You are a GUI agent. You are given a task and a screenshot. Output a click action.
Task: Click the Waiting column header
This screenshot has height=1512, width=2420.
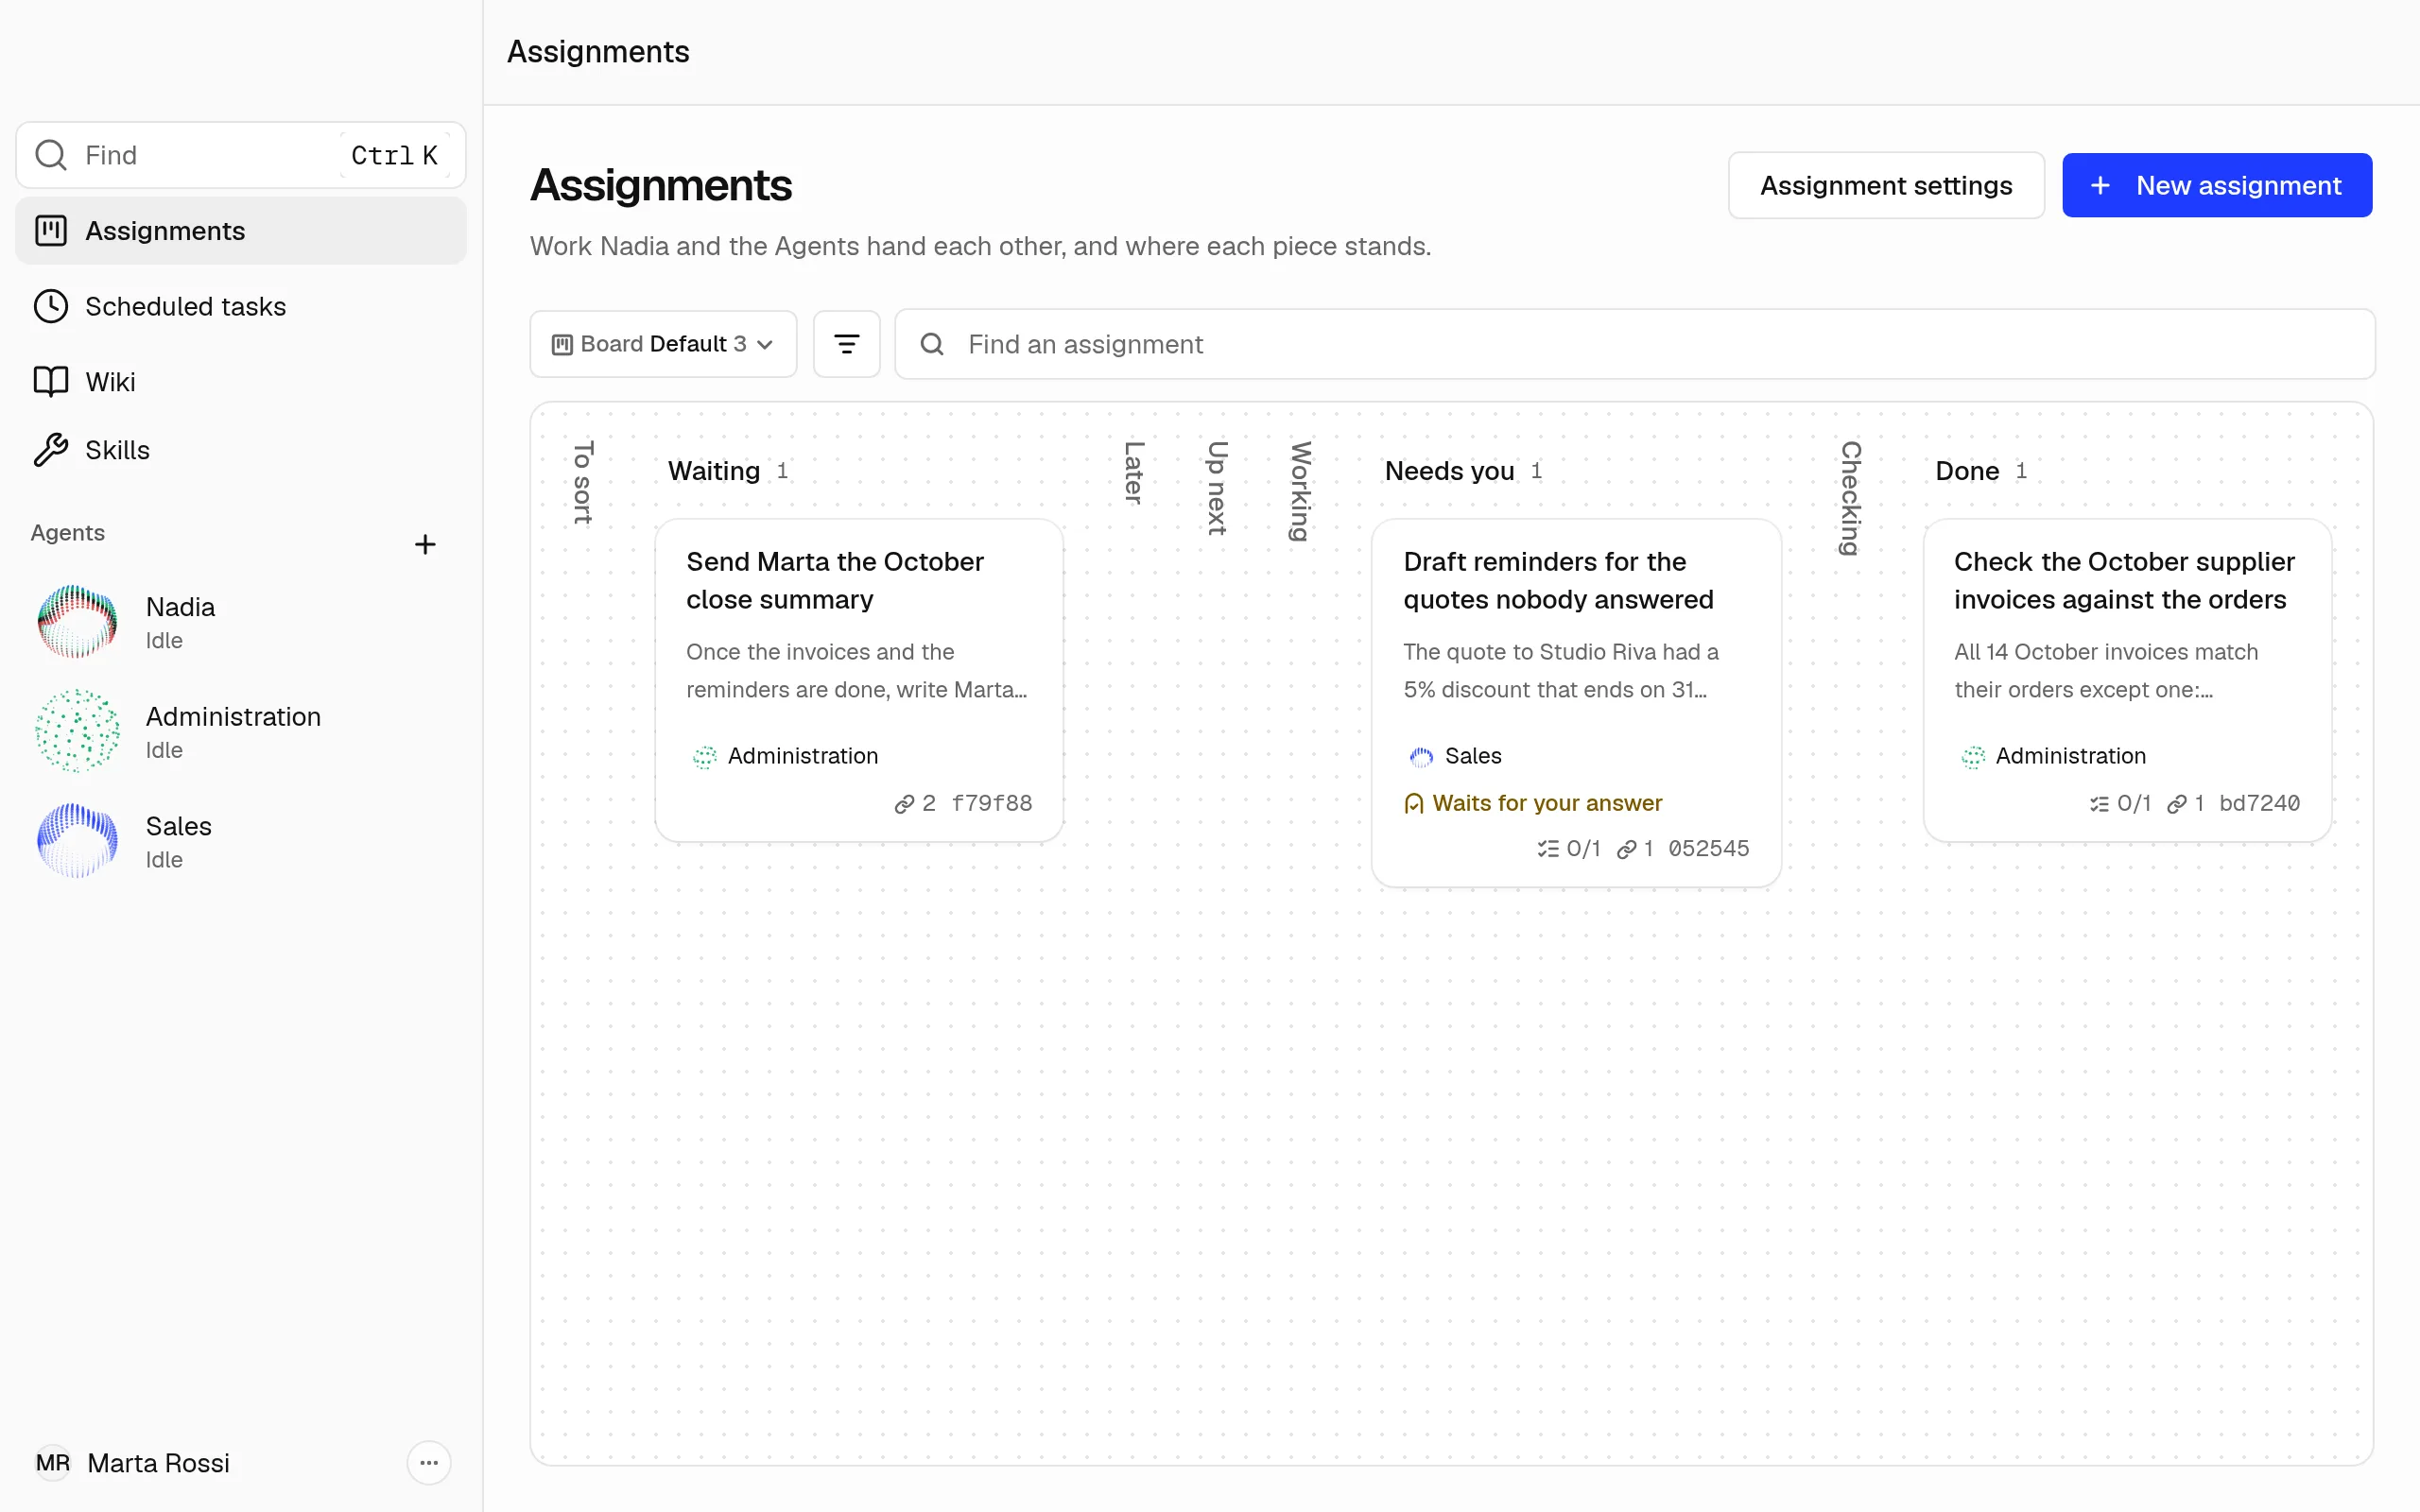(714, 471)
